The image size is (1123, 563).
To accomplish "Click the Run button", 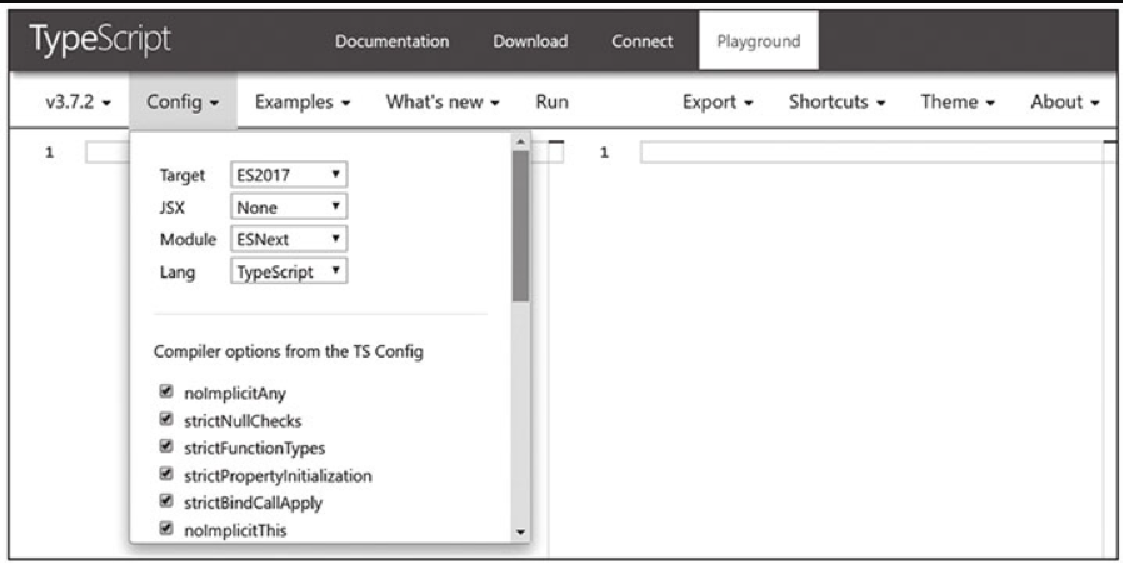I will pyautogui.click(x=552, y=102).
